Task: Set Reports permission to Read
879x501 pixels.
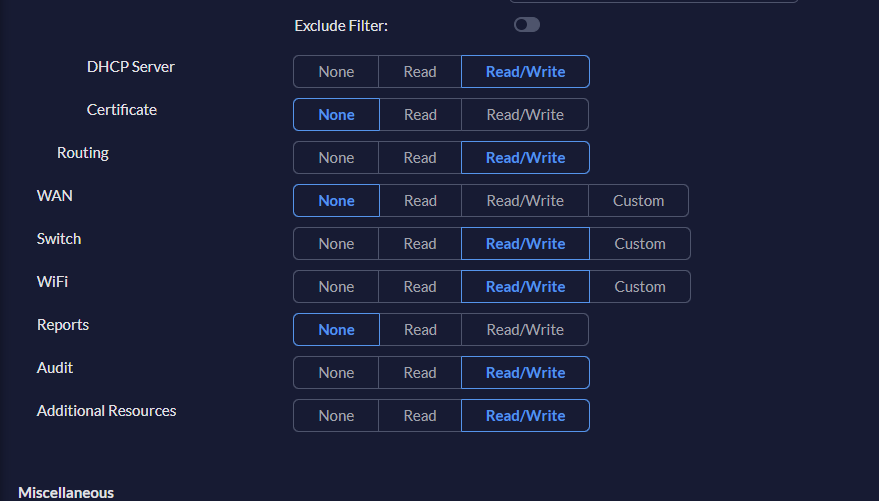Action: 420,330
